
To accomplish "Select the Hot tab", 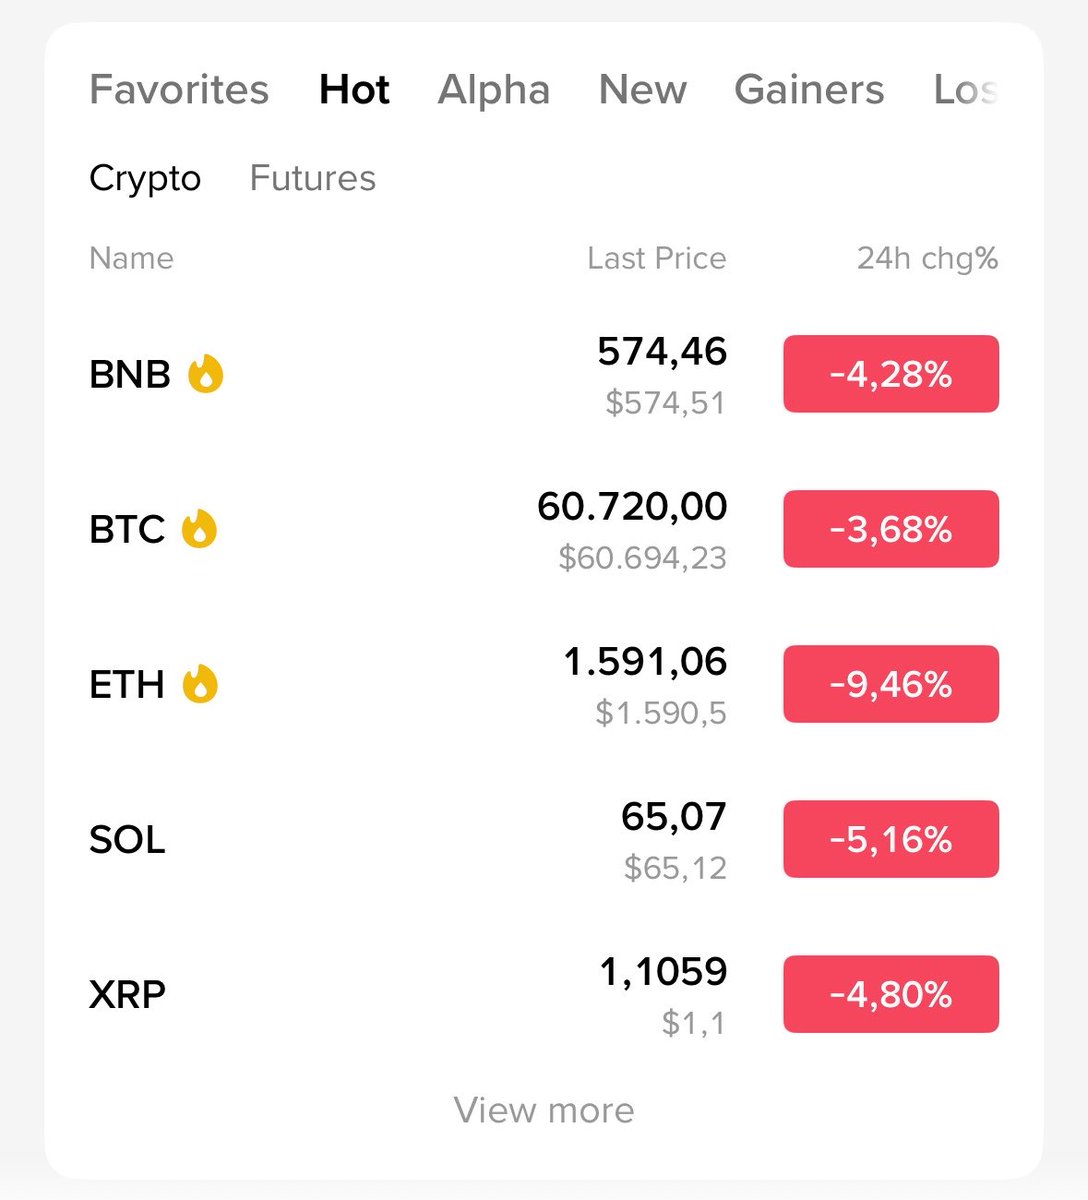I will (354, 90).
